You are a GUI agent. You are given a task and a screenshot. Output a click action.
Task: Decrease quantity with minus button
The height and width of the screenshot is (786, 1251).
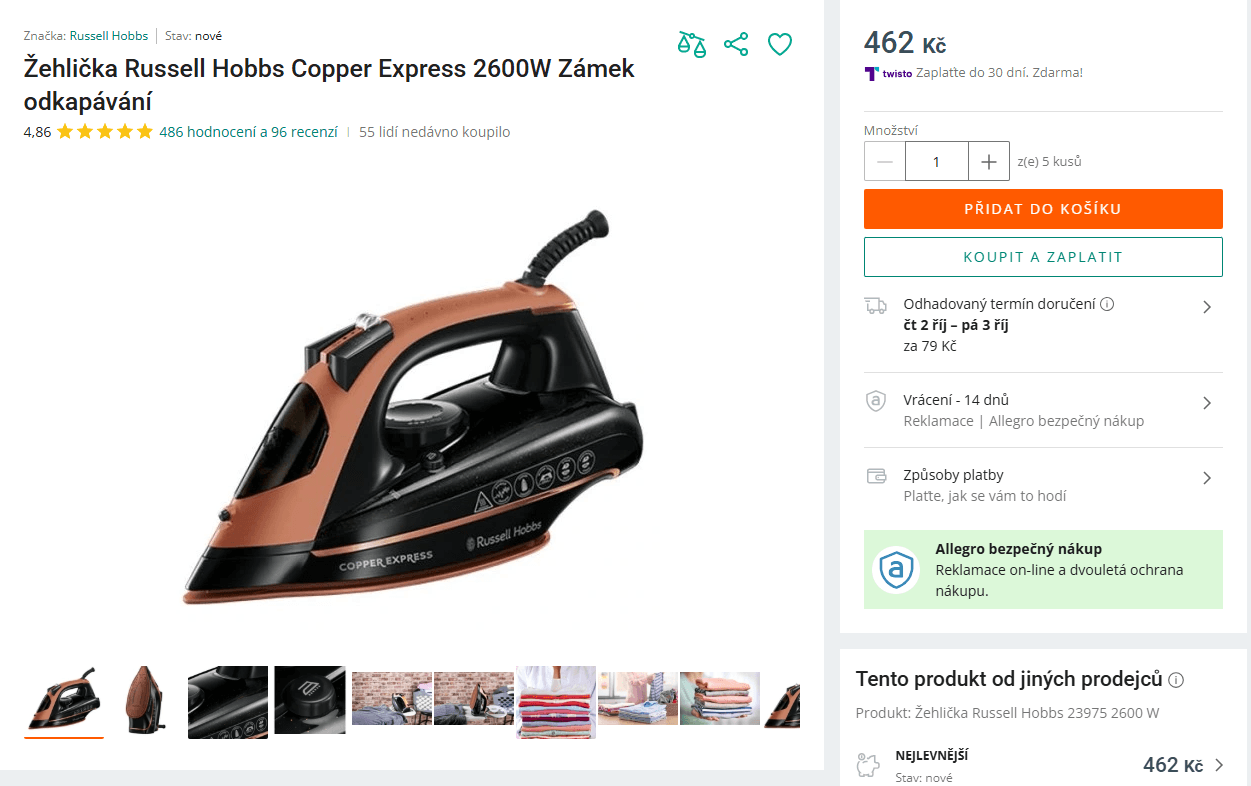885,161
